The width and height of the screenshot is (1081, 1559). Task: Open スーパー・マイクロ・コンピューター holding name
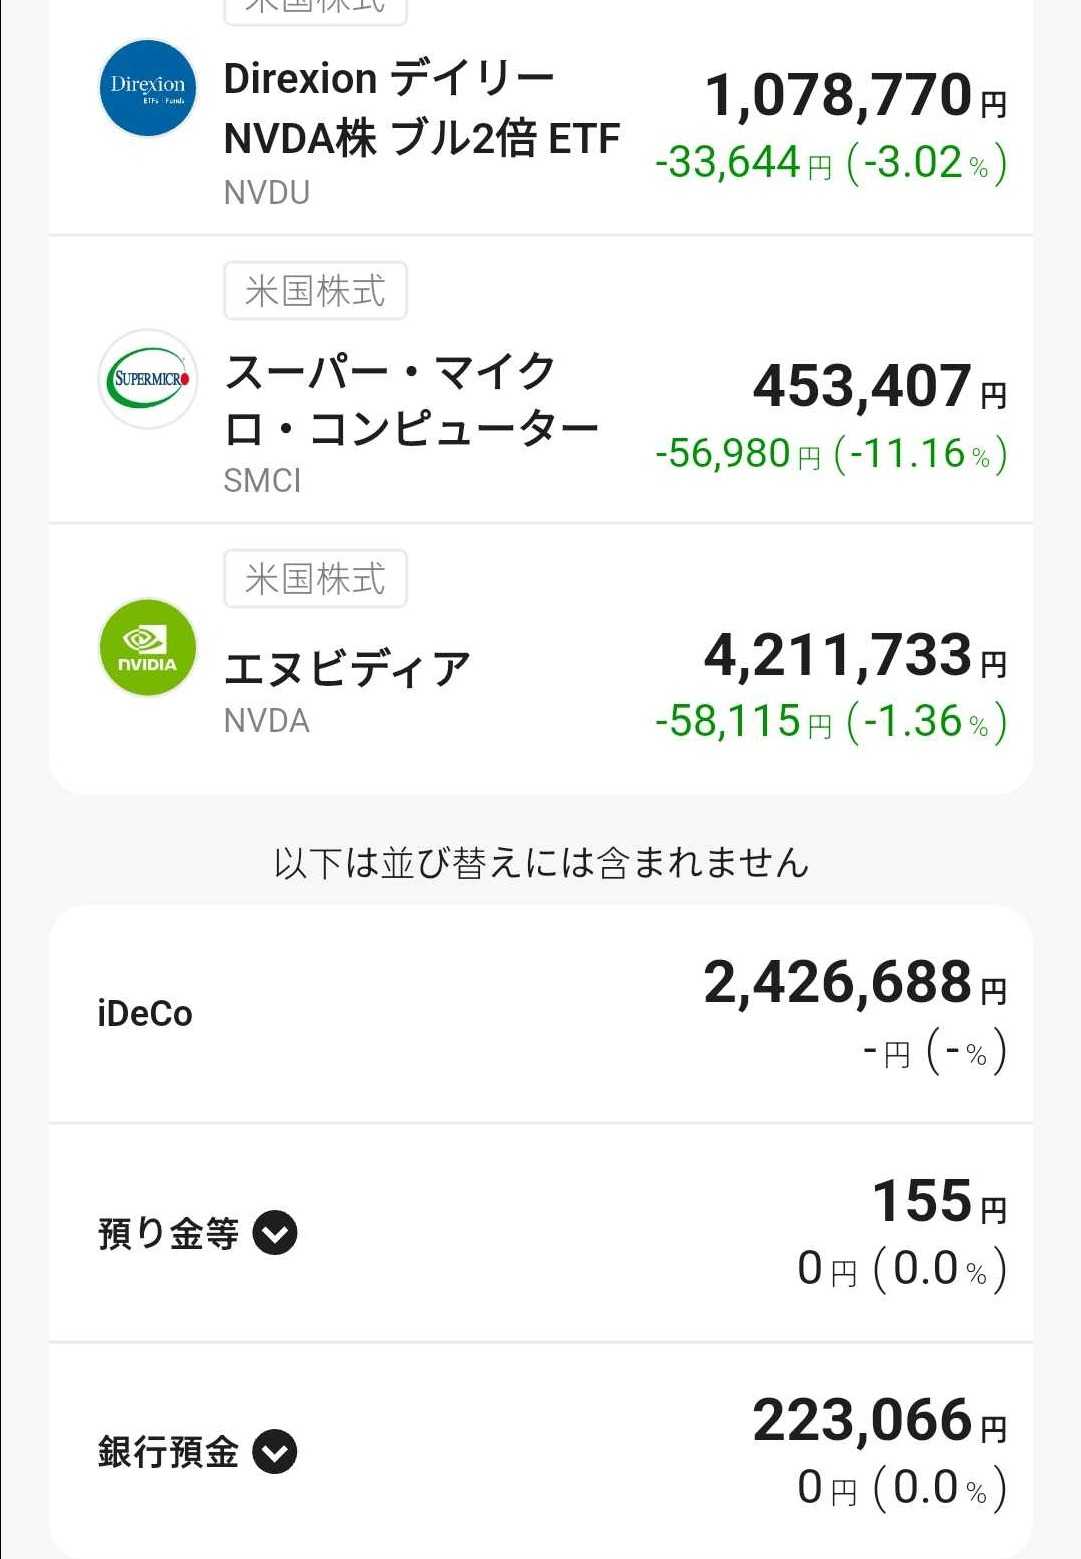[410, 400]
